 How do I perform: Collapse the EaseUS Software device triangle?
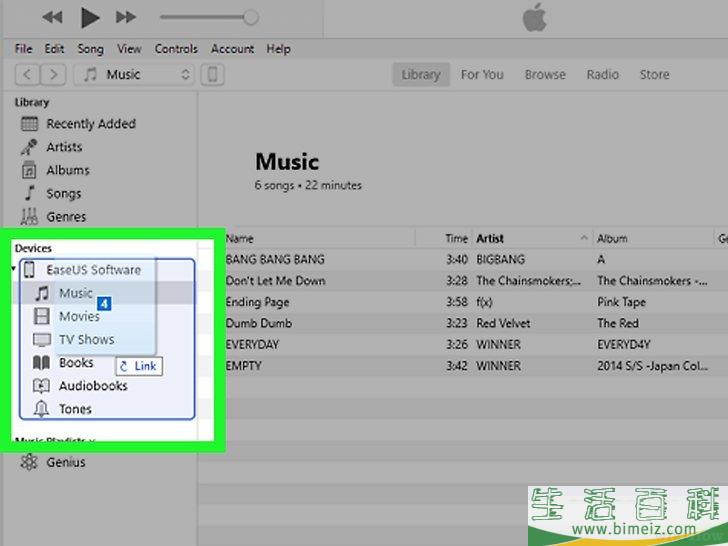14,269
